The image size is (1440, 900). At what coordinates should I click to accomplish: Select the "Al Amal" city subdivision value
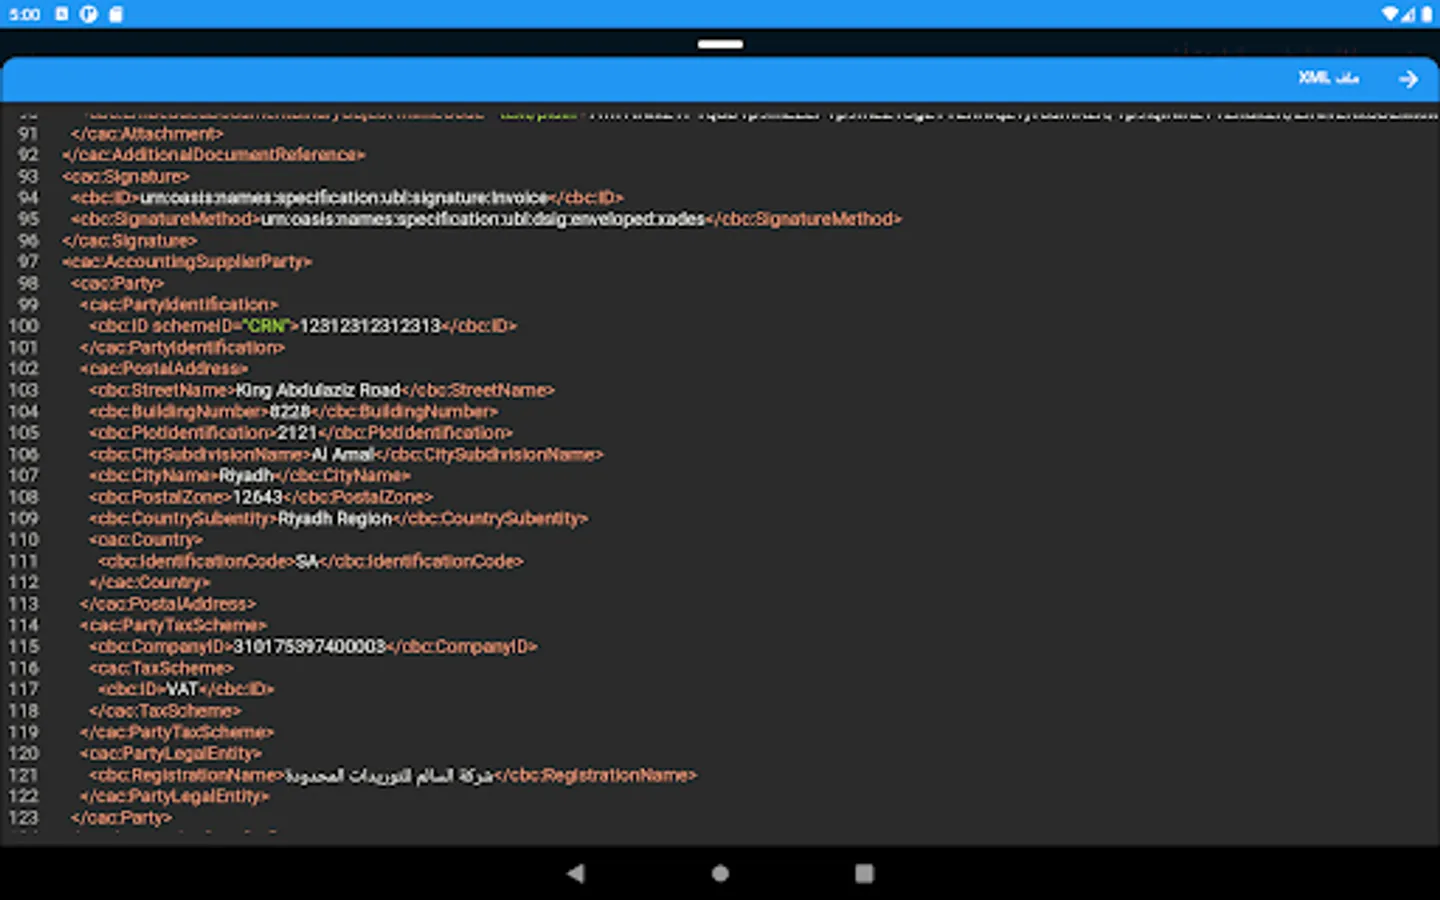click(343, 455)
